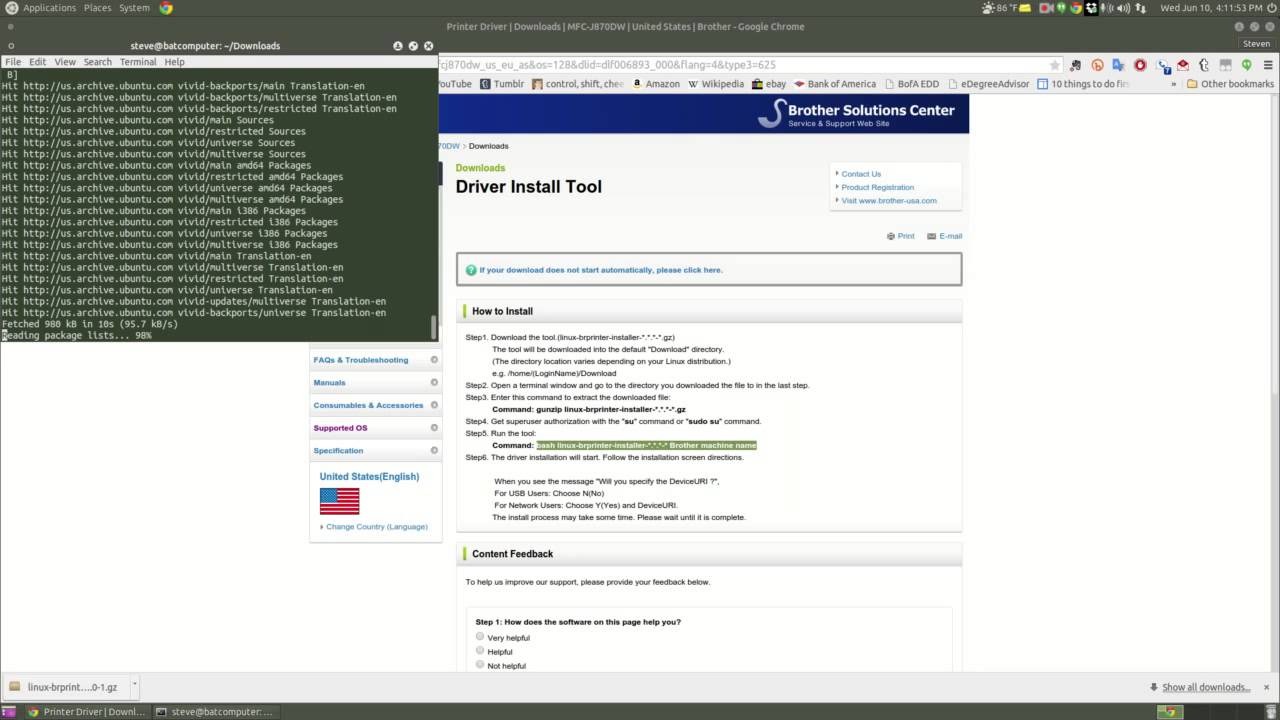Click the E-mail icon link

(x=944, y=236)
